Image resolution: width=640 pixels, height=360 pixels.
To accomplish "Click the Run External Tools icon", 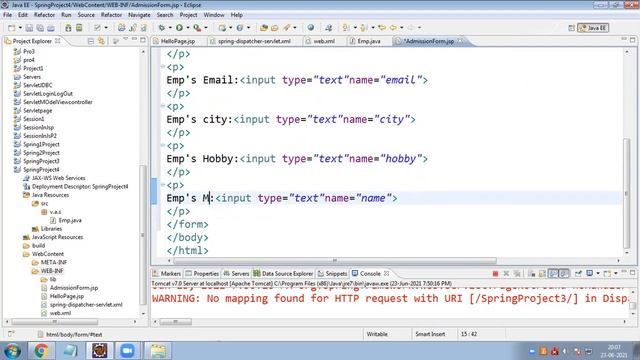I will click(197, 28).
